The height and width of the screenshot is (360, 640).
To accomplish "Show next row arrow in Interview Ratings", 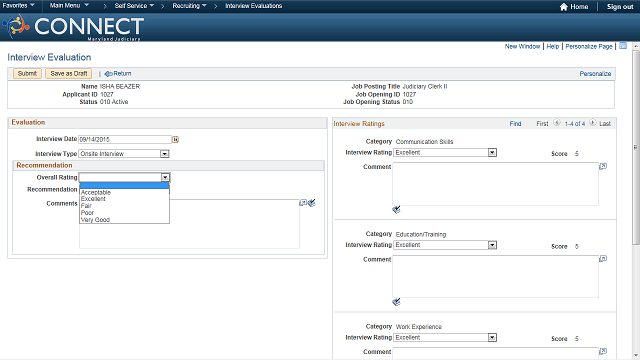I will [x=593, y=123].
